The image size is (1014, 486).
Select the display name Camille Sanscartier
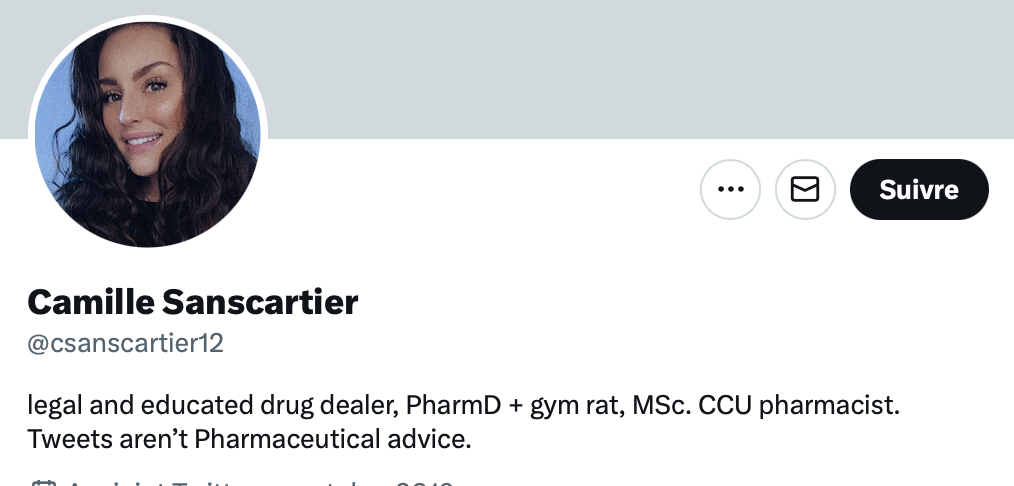(x=193, y=302)
